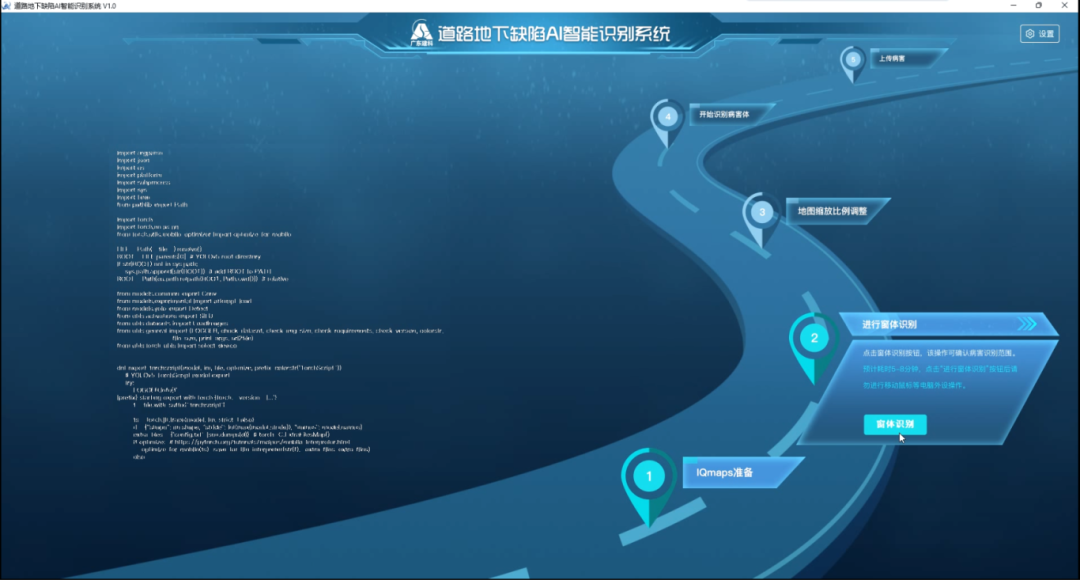Open the IQmaps准备 step label
1080x580 pixels.
pyautogui.click(x=738, y=472)
